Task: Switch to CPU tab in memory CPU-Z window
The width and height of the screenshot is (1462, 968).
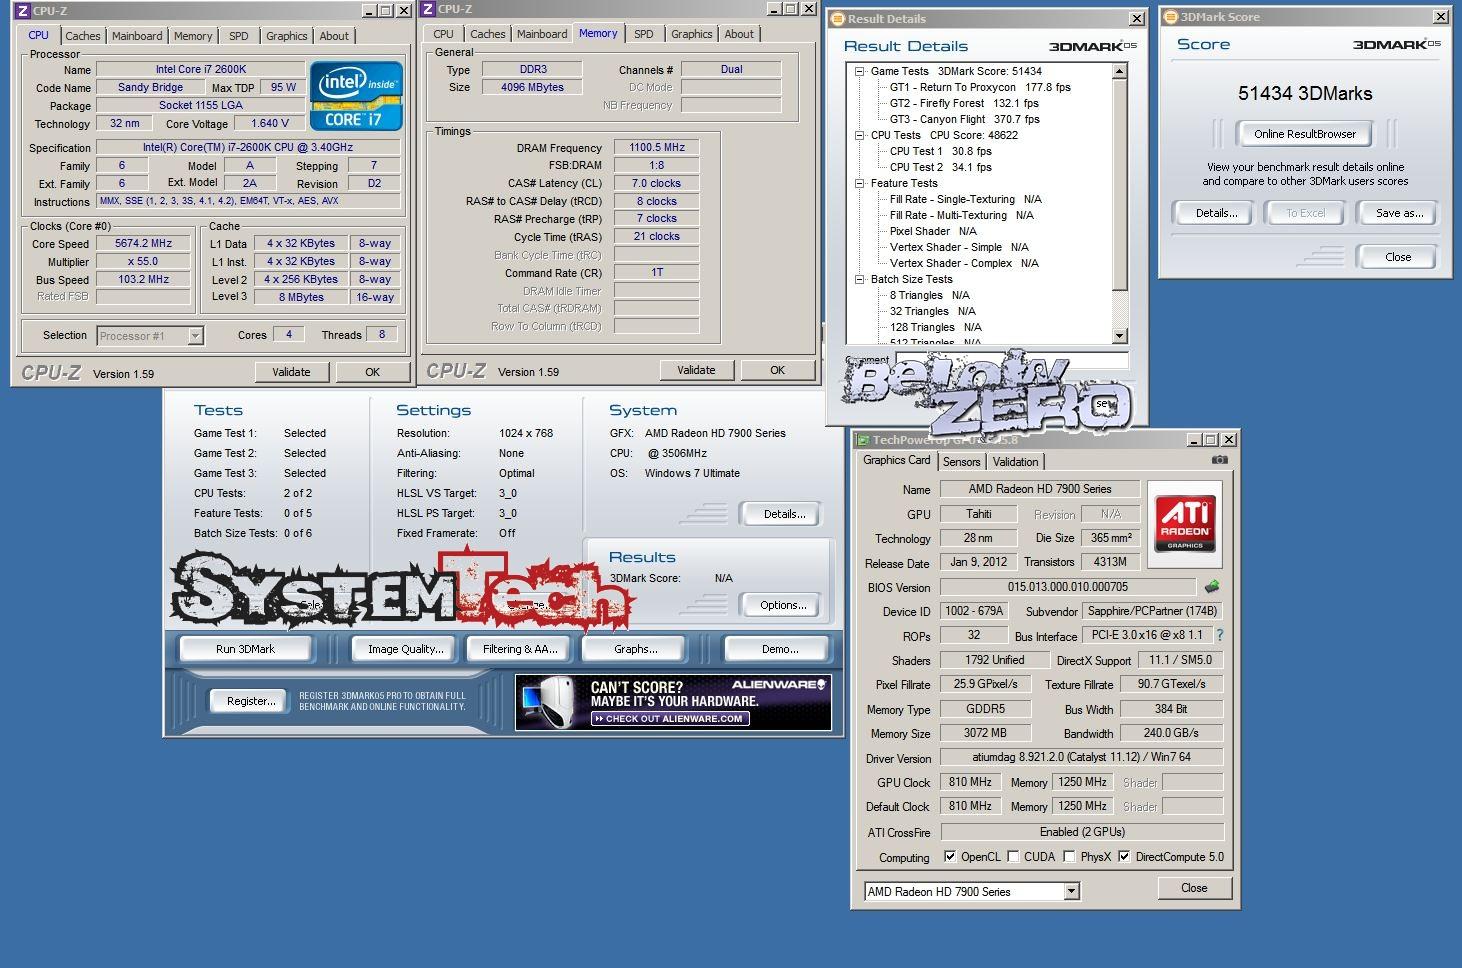Action: 443,34
